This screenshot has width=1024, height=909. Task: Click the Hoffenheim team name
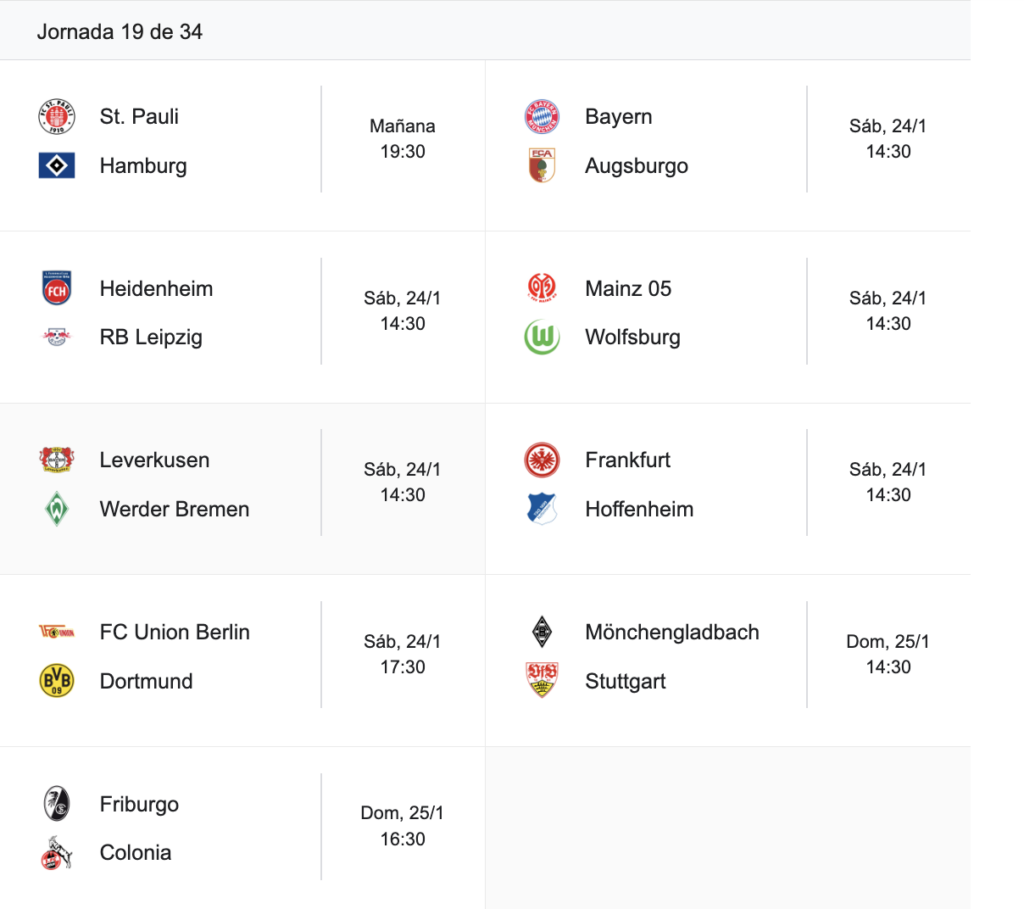(x=639, y=509)
